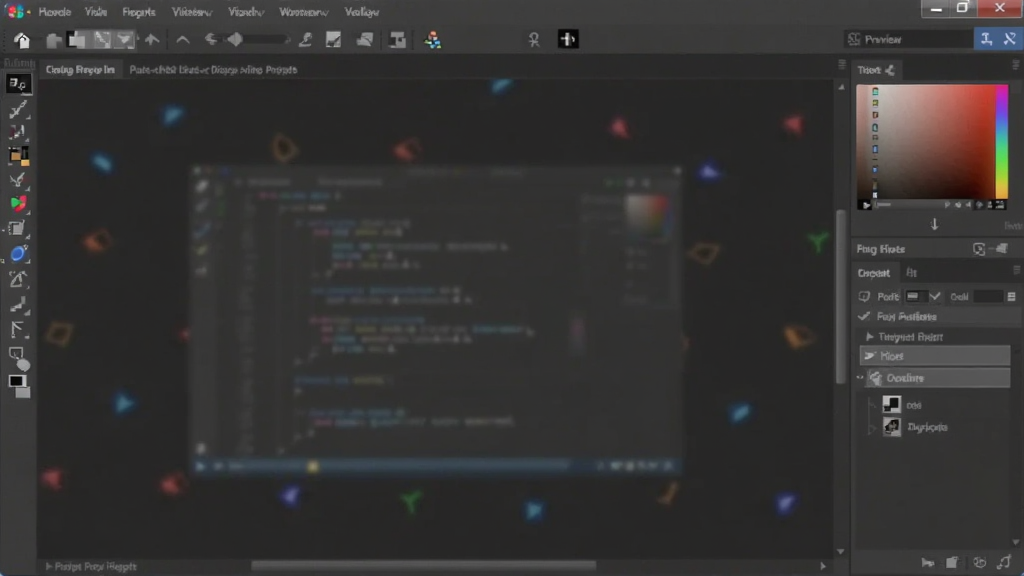1024x576 pixels.
Task: Click the home icon in the top toolbar
Action: click(22, 40)
